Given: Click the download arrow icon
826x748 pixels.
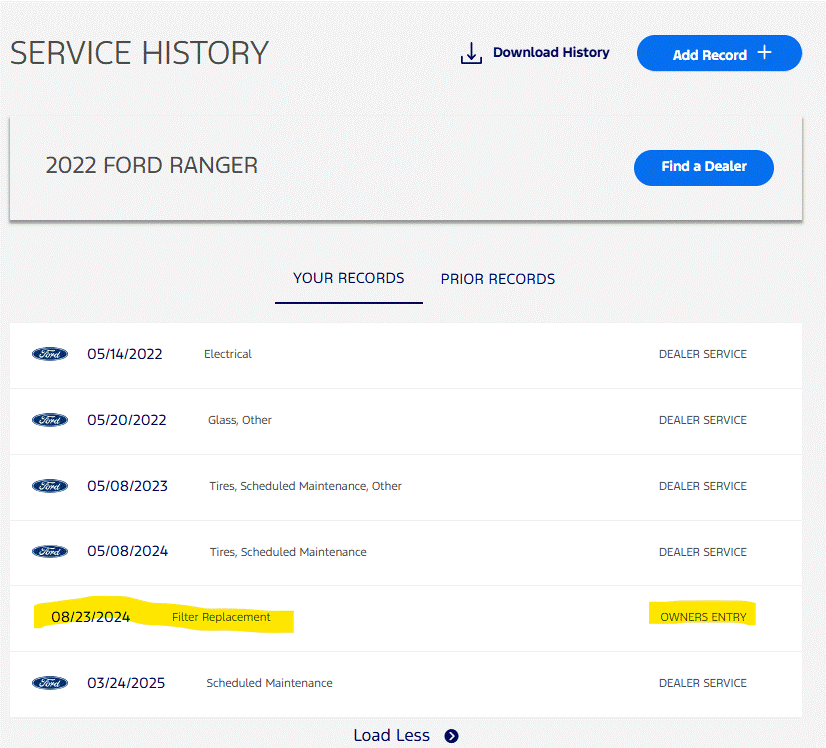Looking at the screenshot, I should (471, 53).
